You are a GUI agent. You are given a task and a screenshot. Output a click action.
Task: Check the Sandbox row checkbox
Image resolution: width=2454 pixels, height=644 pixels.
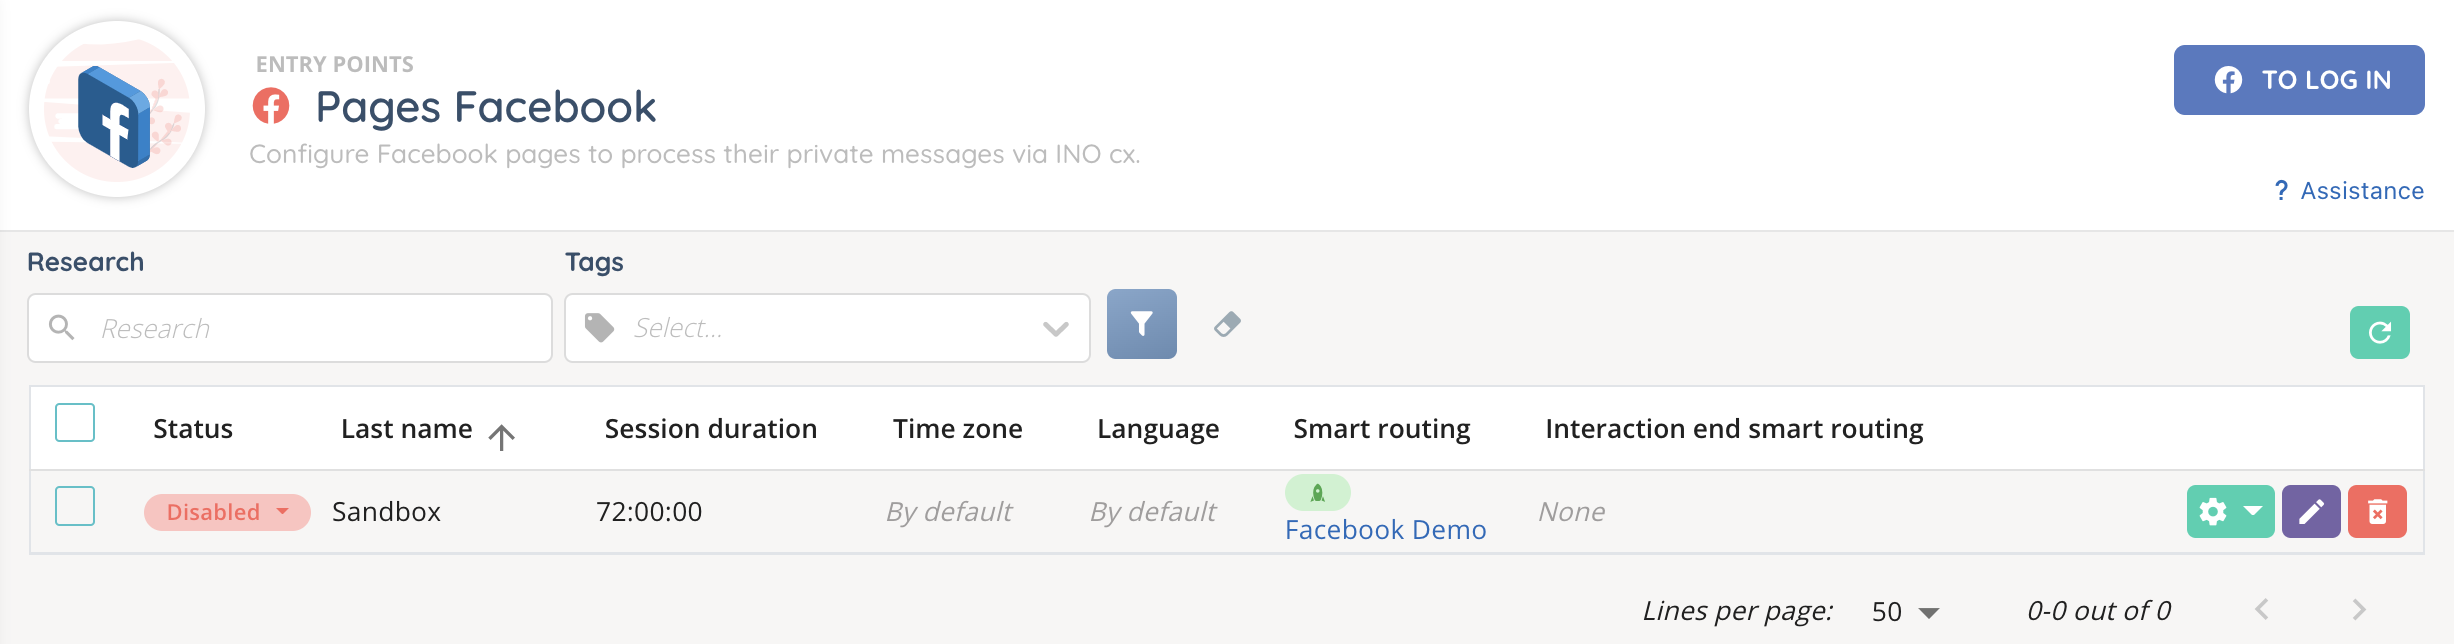pyautogui.click(x=75, y=506)
